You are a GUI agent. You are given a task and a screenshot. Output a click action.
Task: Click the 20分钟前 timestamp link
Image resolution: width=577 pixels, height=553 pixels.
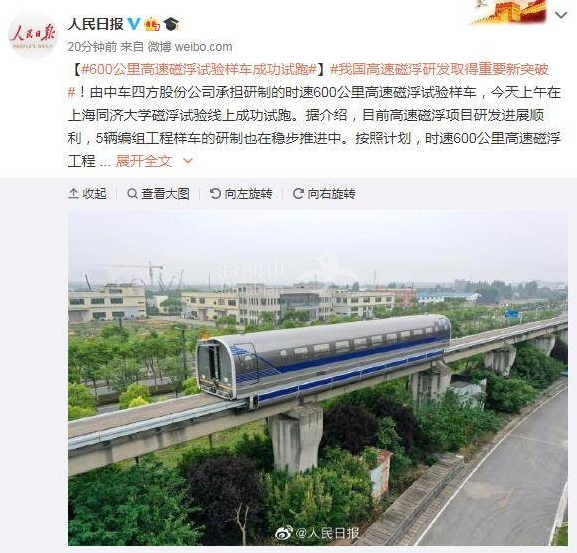click(x=92, y=47)
